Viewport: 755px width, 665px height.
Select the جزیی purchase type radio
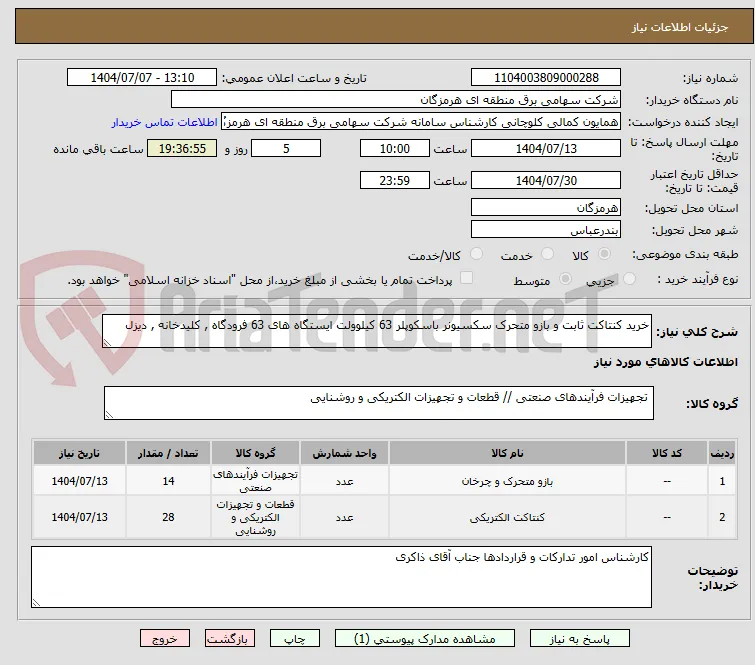629,278
